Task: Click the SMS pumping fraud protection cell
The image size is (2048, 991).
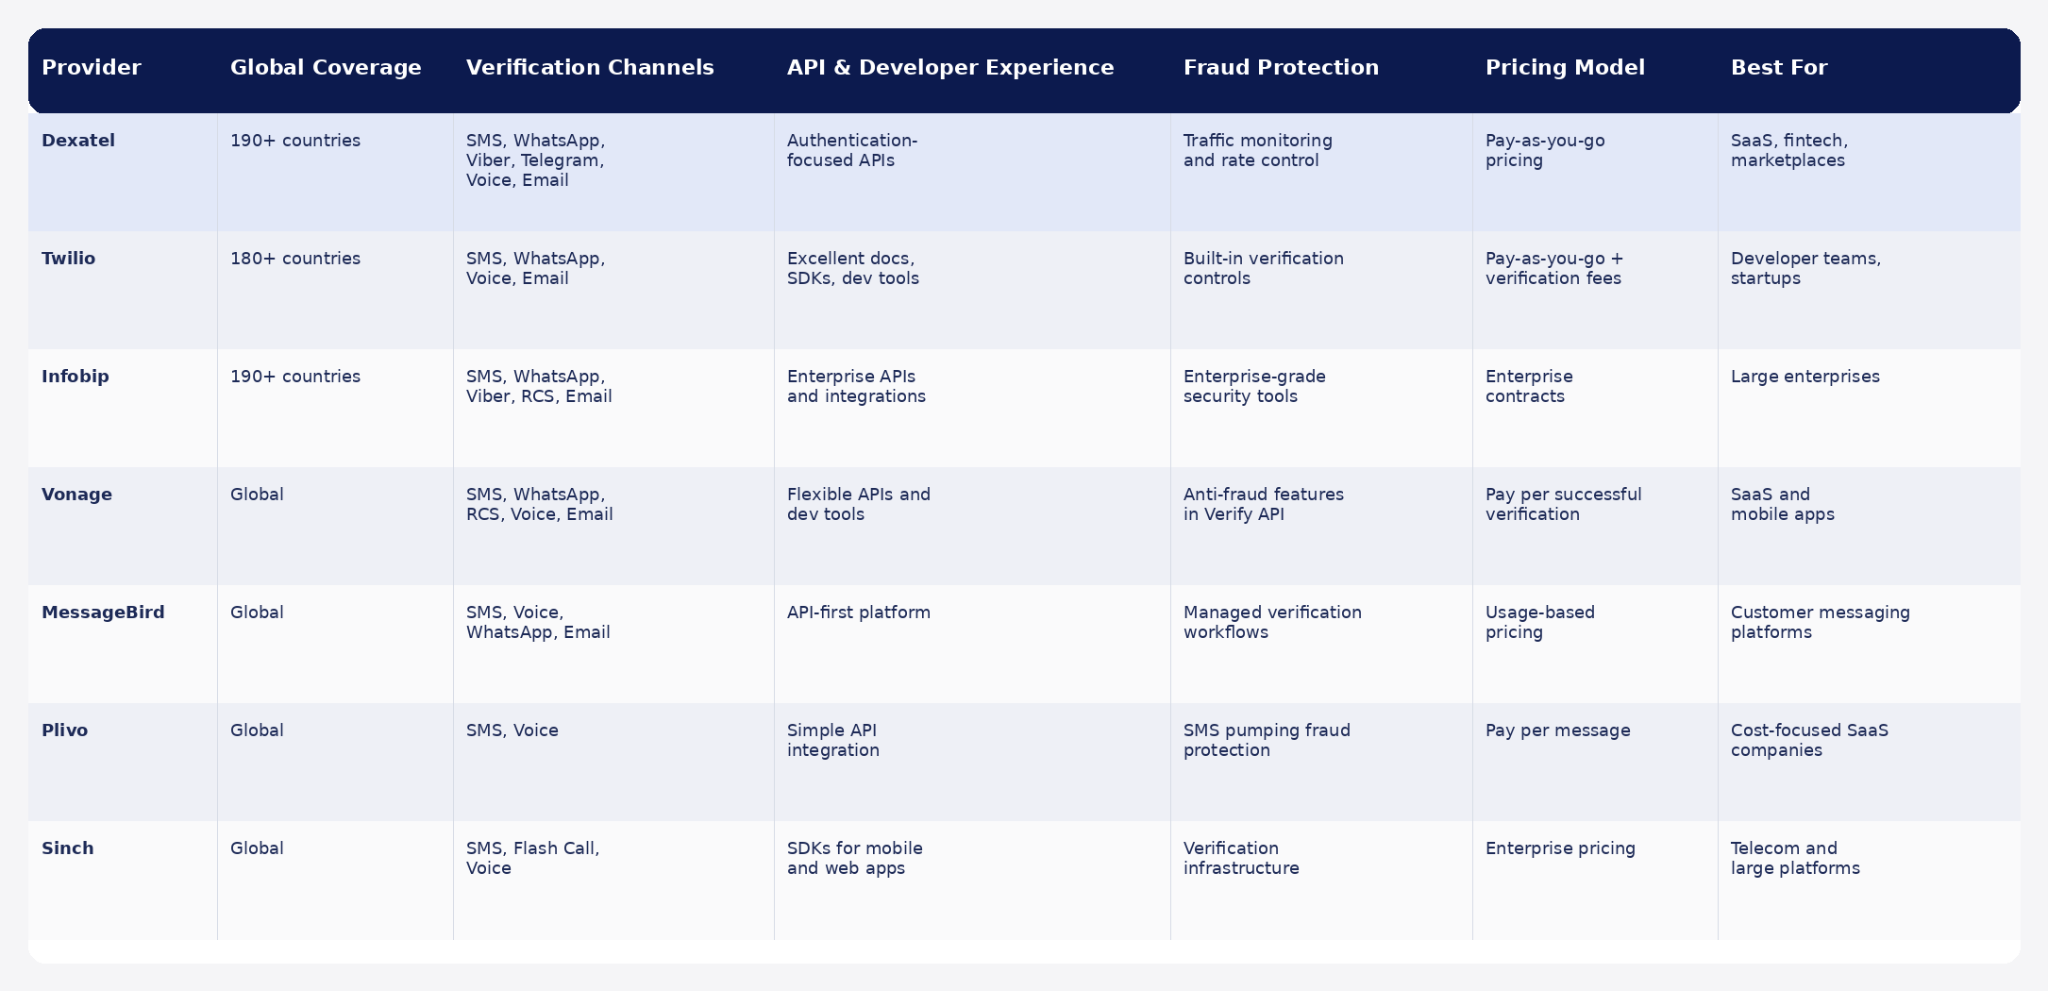Action: point(1267,740)
